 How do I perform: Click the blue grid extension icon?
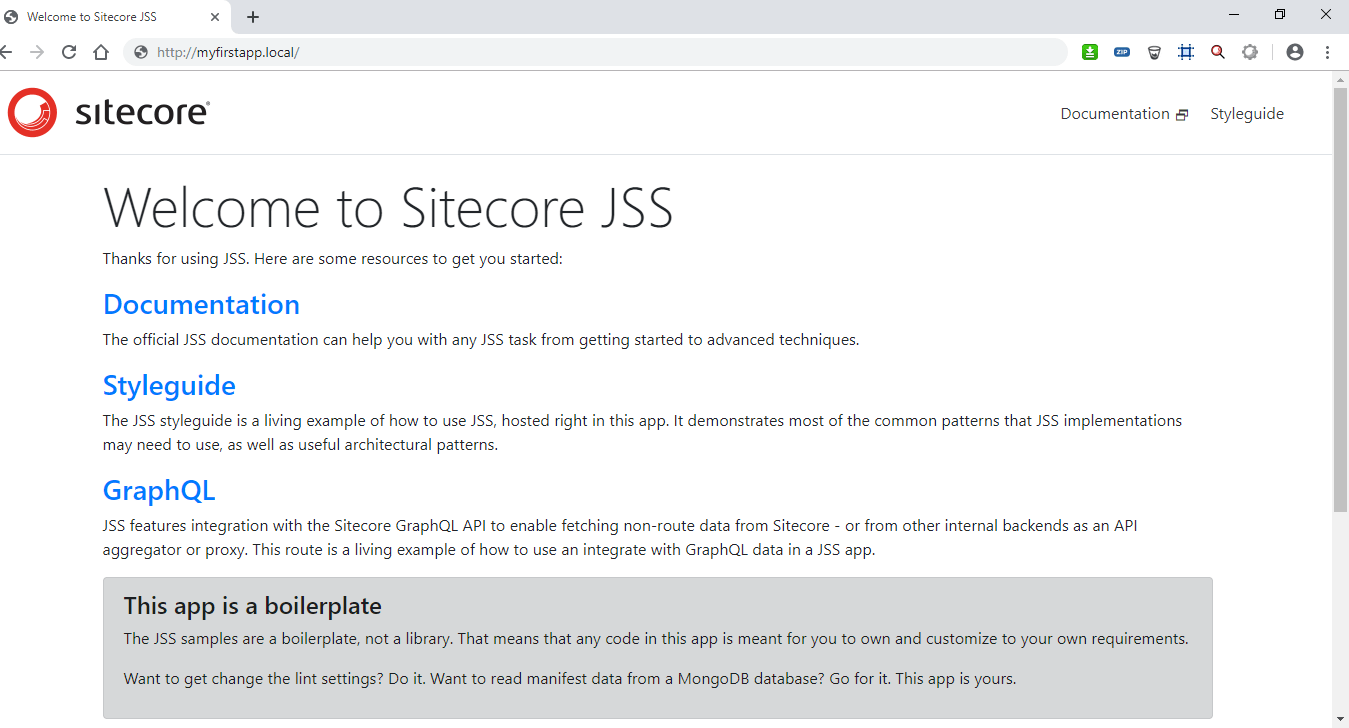(x=1186, y=52)
